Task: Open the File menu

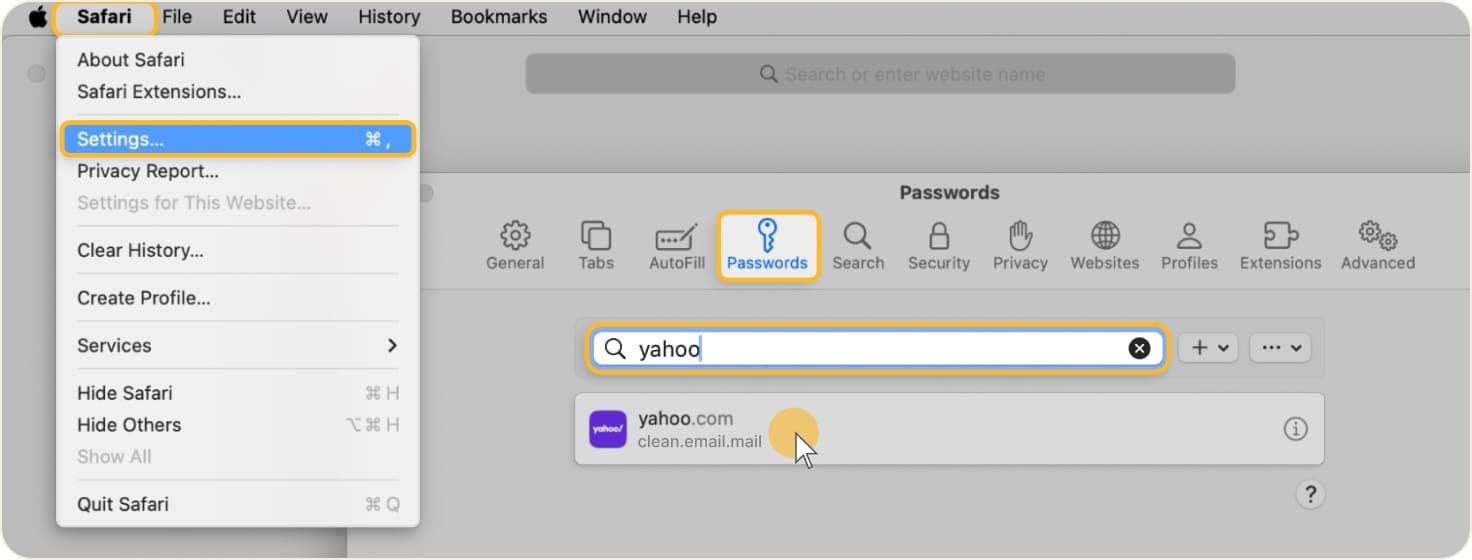Action: [177, 17]
